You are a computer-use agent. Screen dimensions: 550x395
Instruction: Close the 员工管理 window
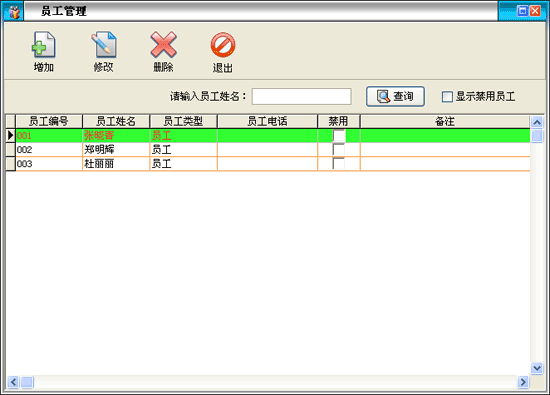535,11
